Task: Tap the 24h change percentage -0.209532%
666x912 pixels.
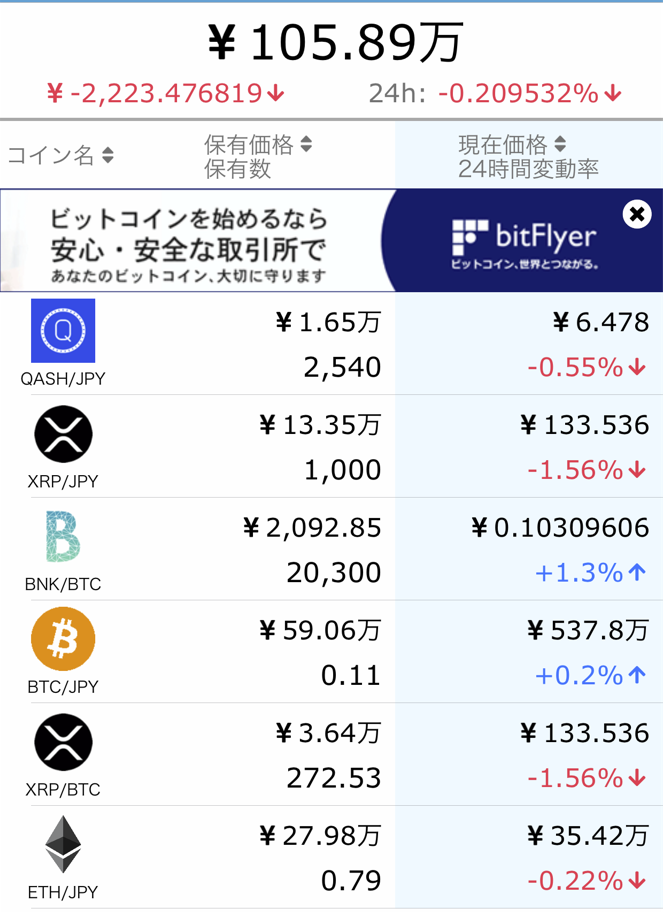Action: (530, 94)
